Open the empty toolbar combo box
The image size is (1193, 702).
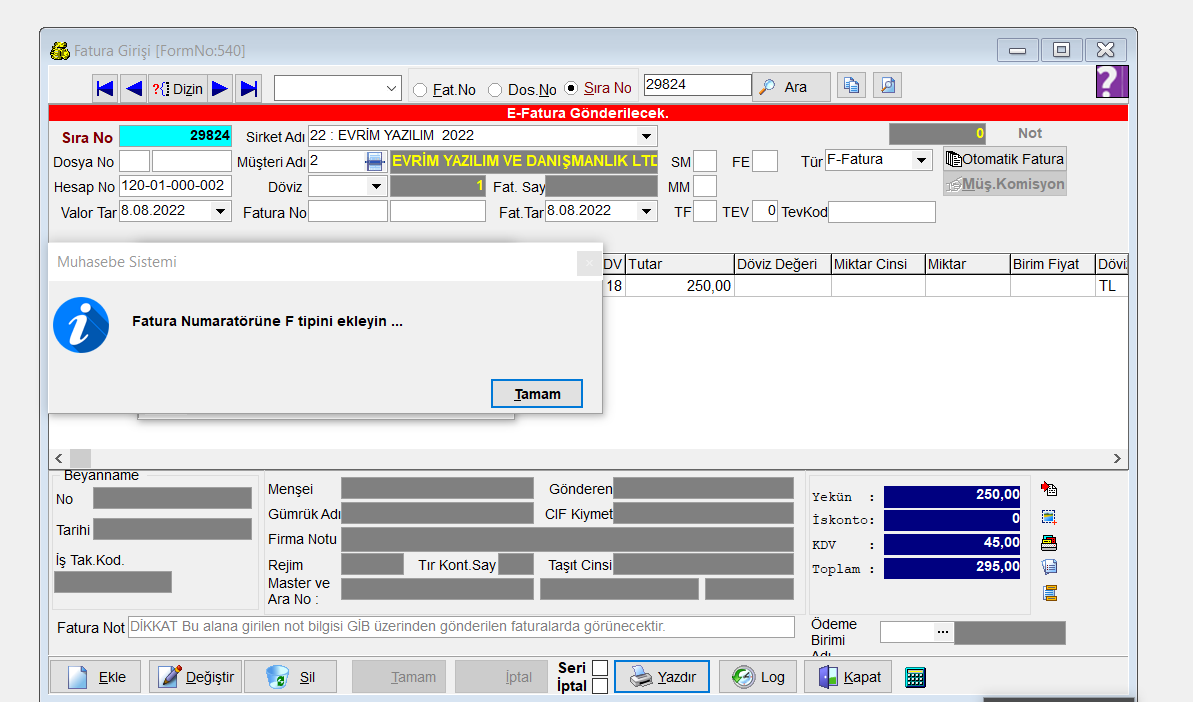click(x=338, y=88)
